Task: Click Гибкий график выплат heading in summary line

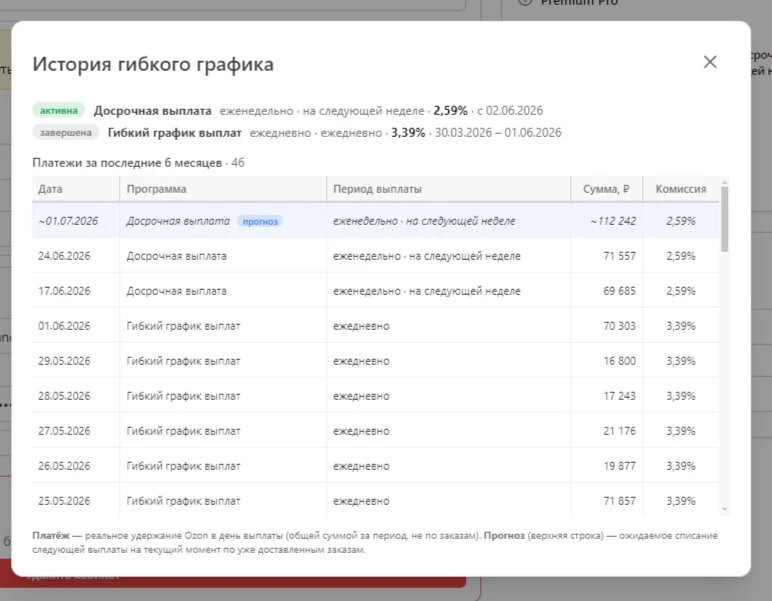Action: (174, 133)
